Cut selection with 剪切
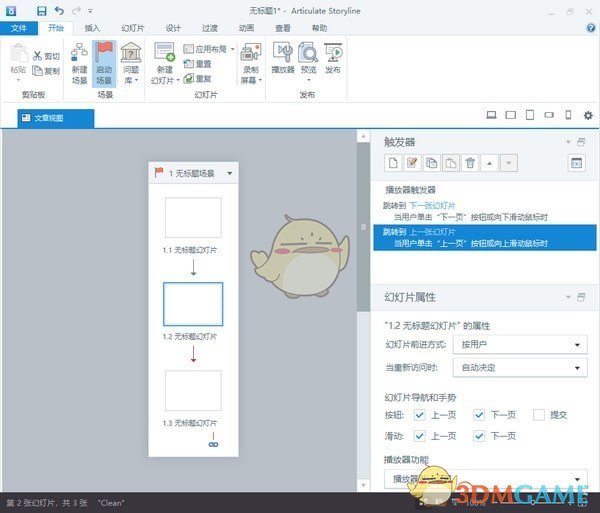The height and width of the screenshot is (513, 600). pyautogui.click(x=46, y=56)
